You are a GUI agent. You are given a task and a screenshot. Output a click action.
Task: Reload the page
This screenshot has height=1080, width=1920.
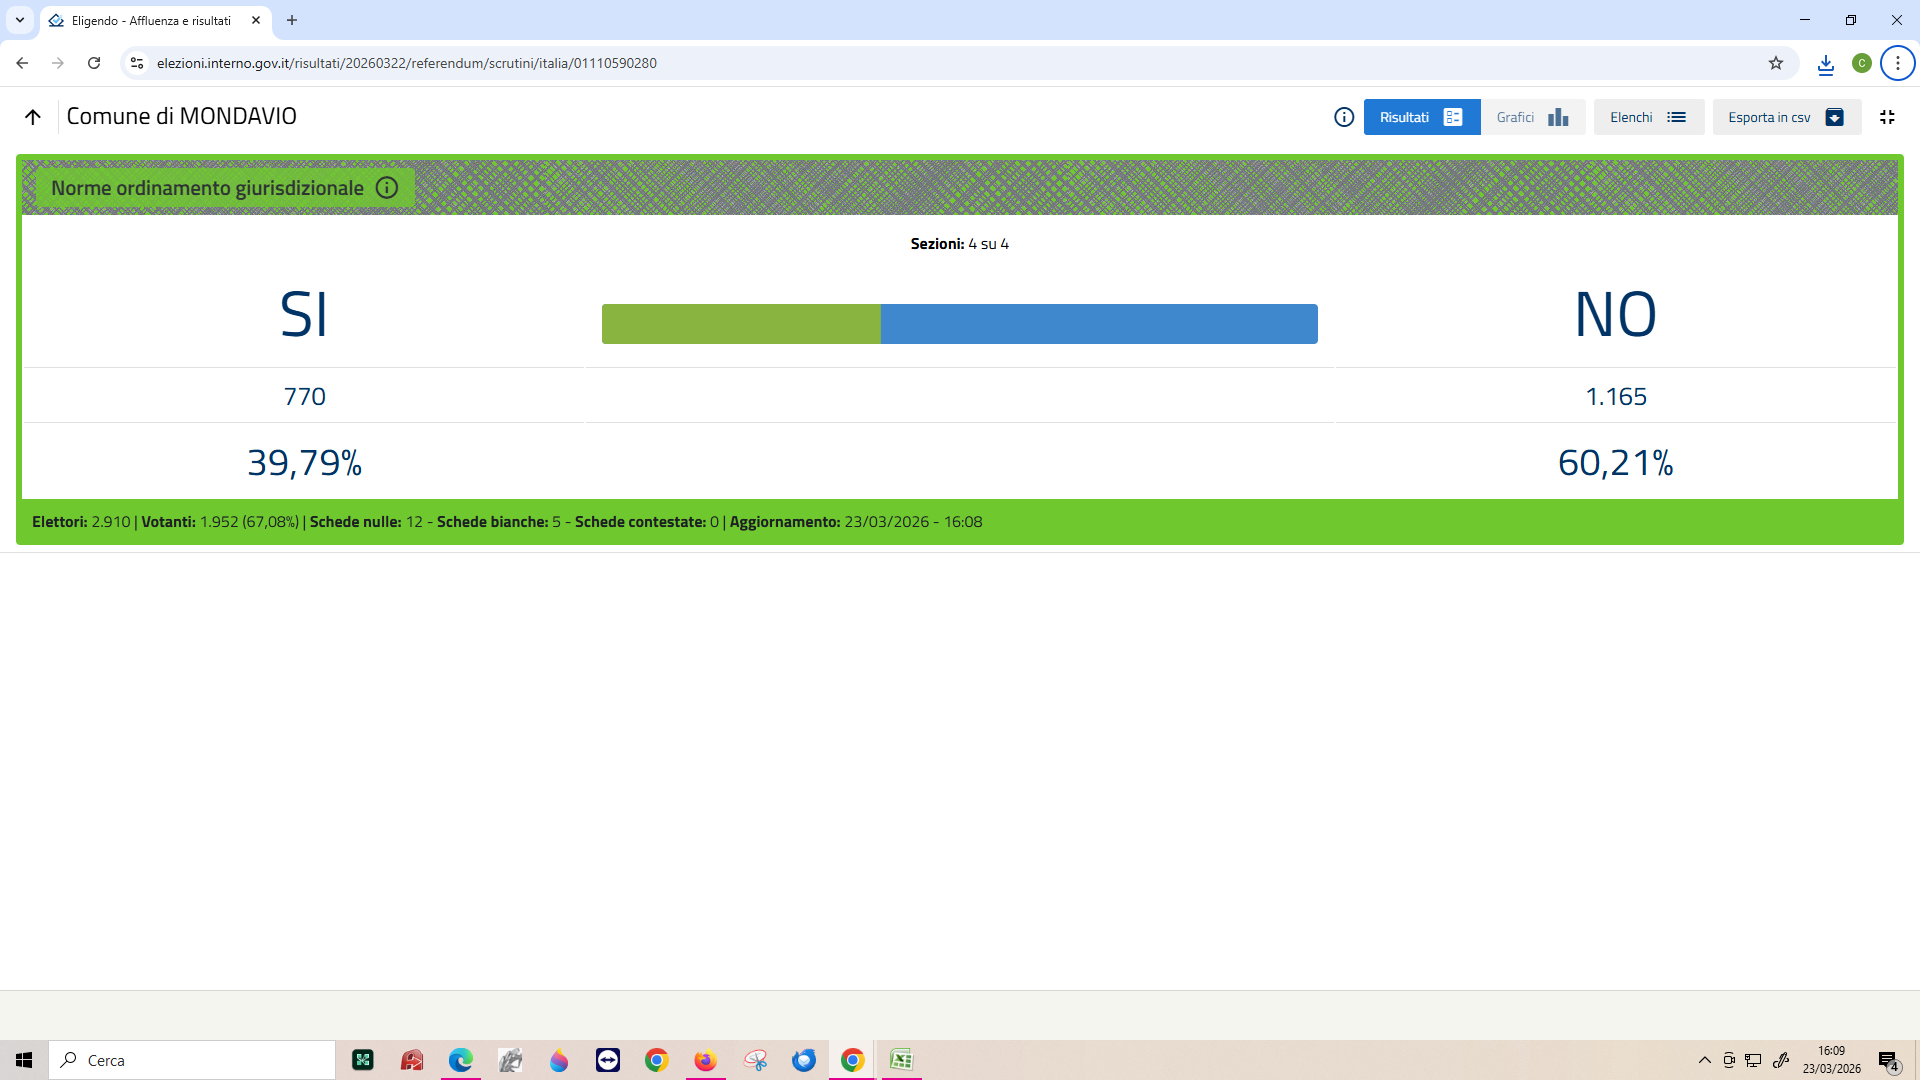[94, 63]
